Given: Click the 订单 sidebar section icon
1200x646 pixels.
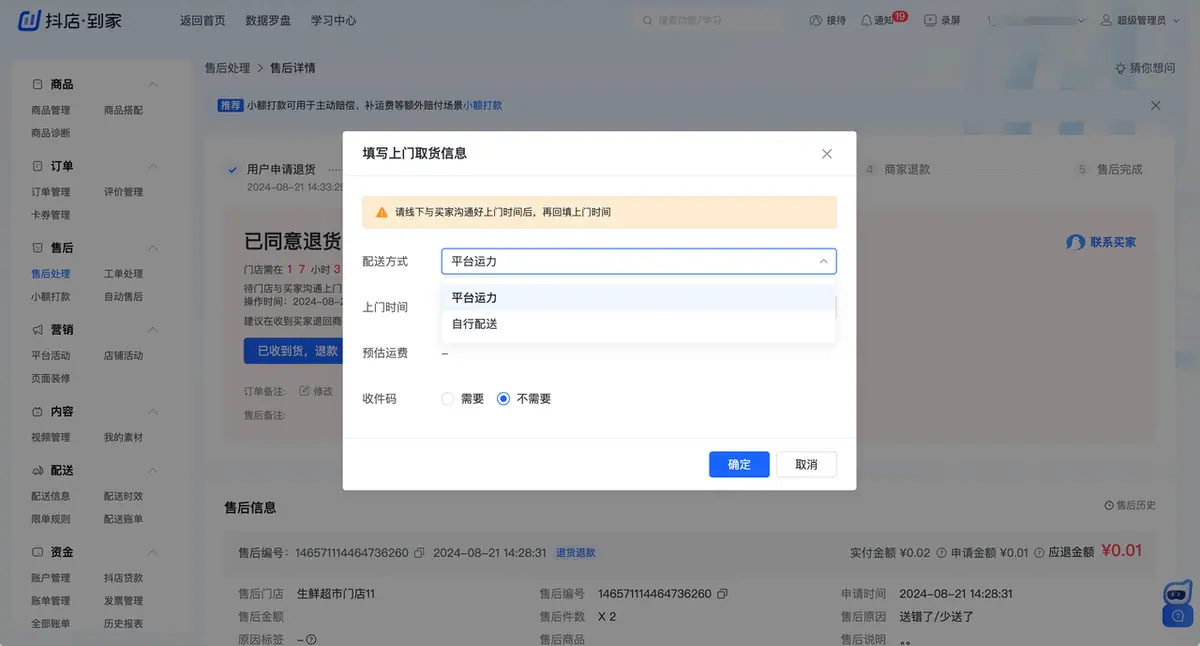Looking at the screenshot, I should point(37,166).
